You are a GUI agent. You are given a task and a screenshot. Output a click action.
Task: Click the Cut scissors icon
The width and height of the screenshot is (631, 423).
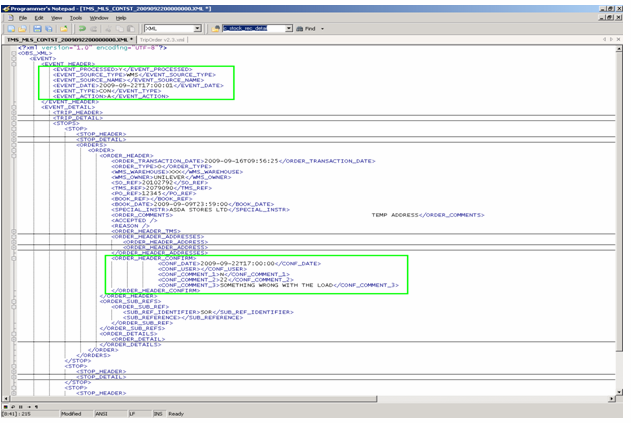click(108, 29)
